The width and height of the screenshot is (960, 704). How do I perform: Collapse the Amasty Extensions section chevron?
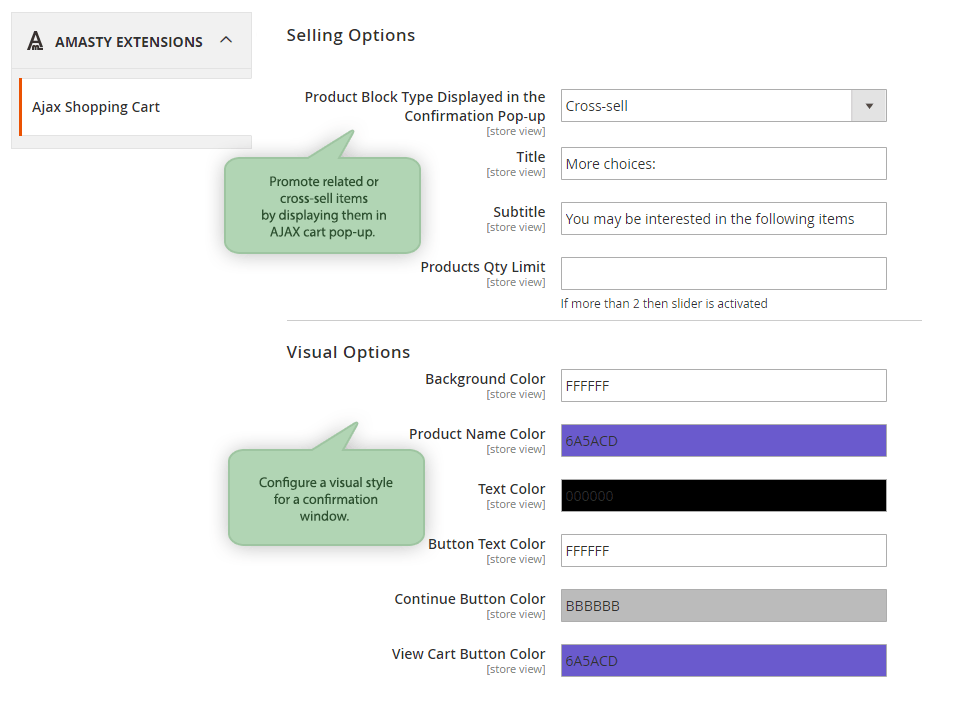(x=226, y=40)
